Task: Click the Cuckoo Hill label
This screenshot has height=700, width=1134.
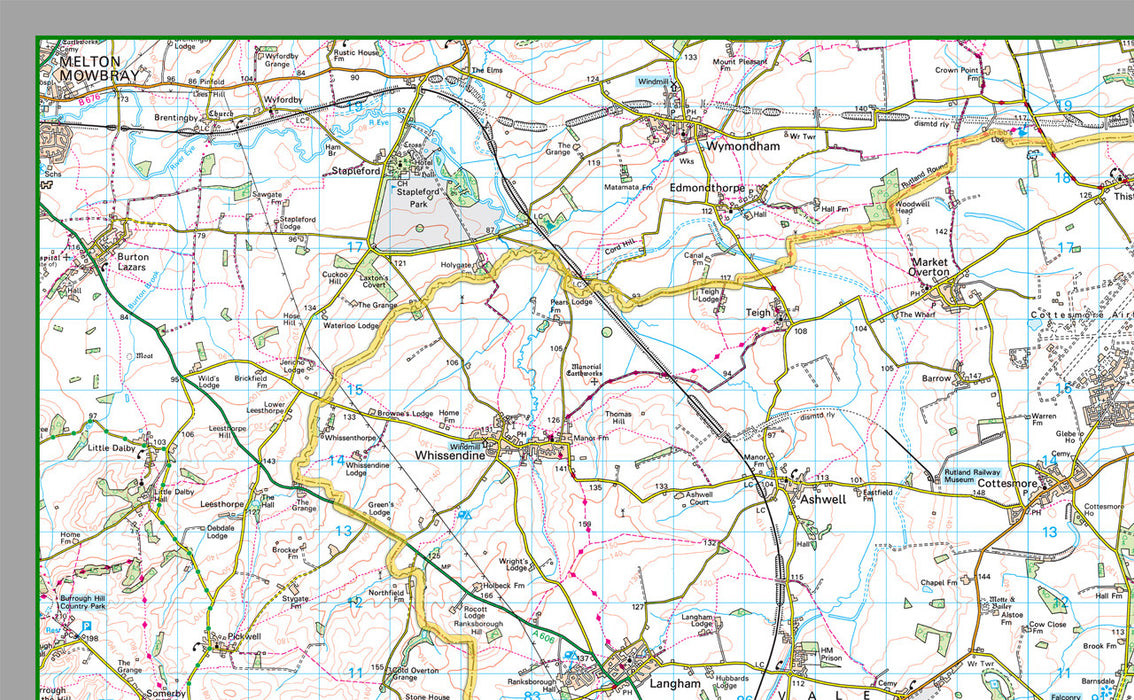Action: point(335,278)
